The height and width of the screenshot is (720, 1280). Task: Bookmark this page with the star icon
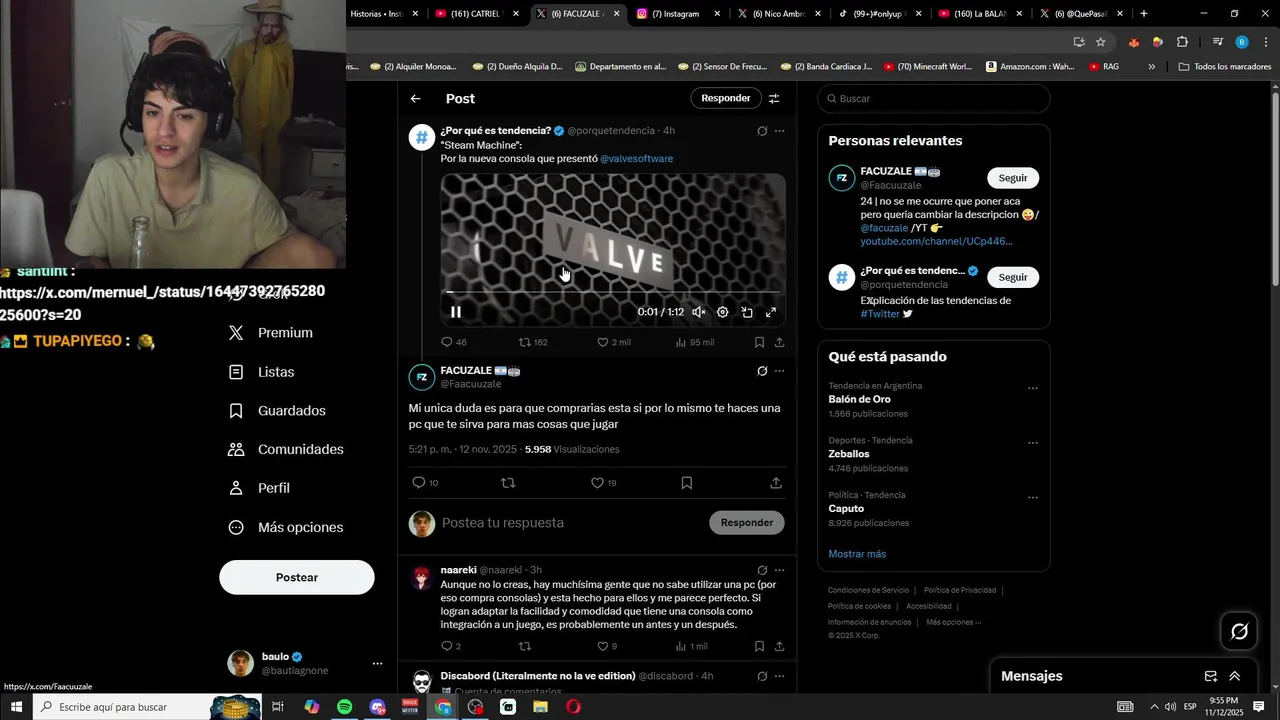pyautogui.click(x=1101, y=42)
